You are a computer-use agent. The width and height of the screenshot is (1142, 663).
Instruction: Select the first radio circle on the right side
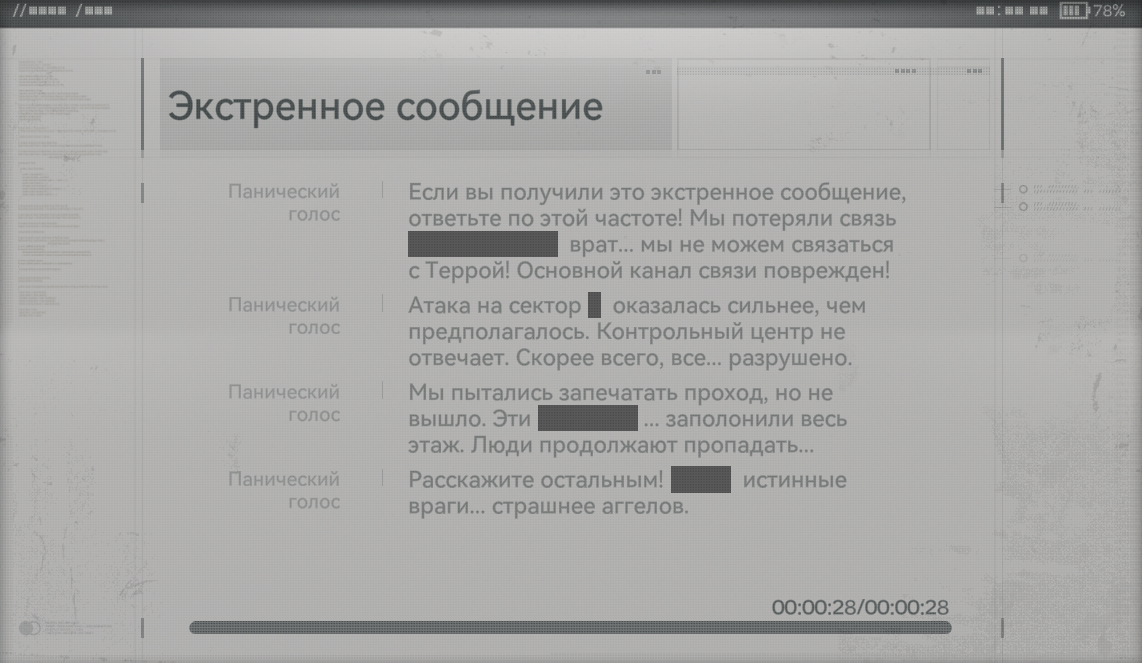1023,189
